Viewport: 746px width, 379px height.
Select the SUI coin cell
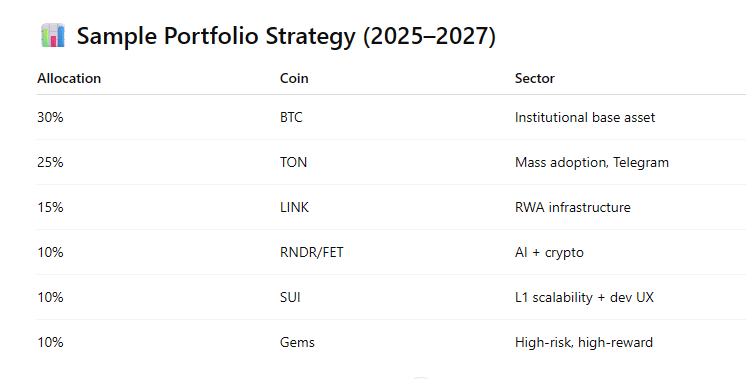pyautogui.click(x=290, y=297)
